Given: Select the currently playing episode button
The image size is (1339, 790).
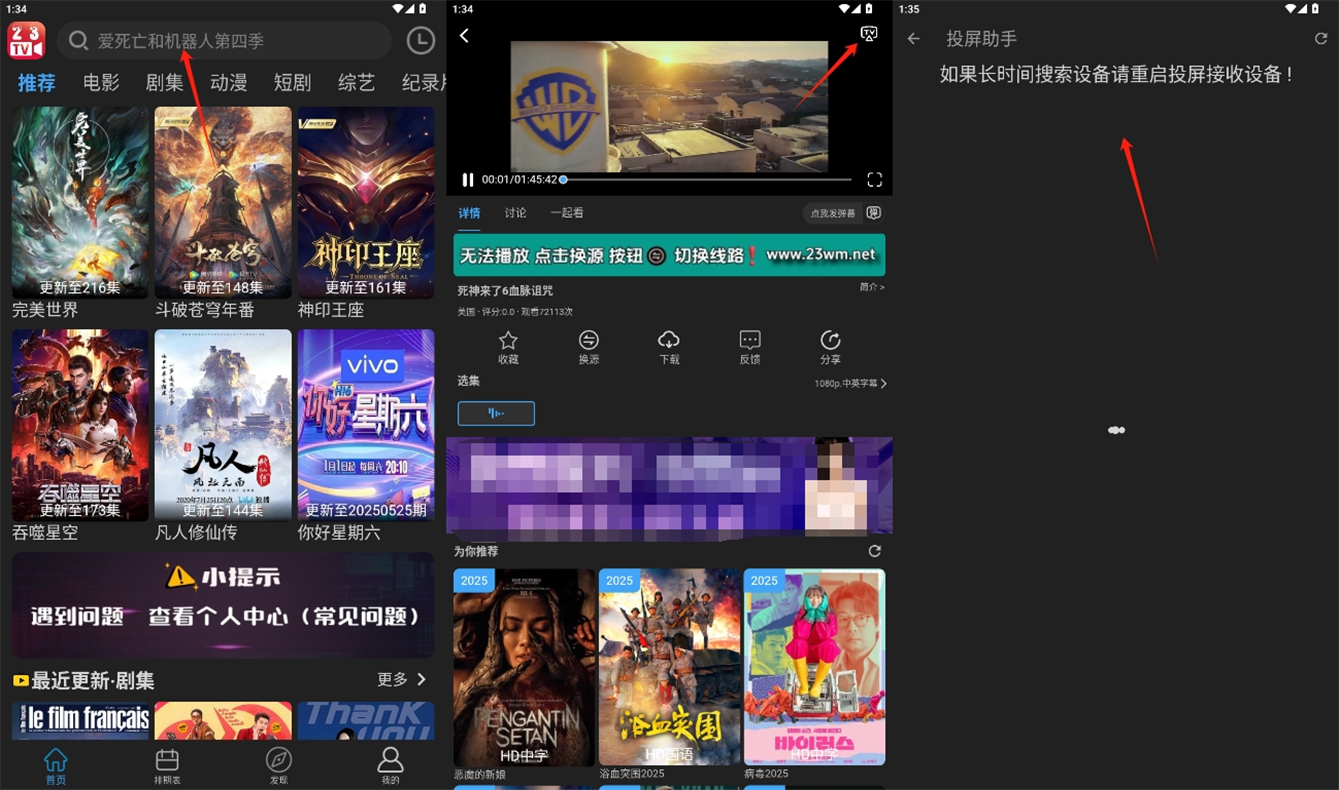Looking at the screenshot, I should tap(496, 414).
